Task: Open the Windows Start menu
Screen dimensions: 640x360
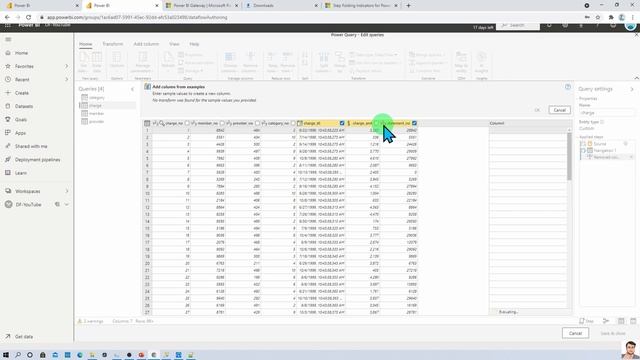Action: pos(6,355)
